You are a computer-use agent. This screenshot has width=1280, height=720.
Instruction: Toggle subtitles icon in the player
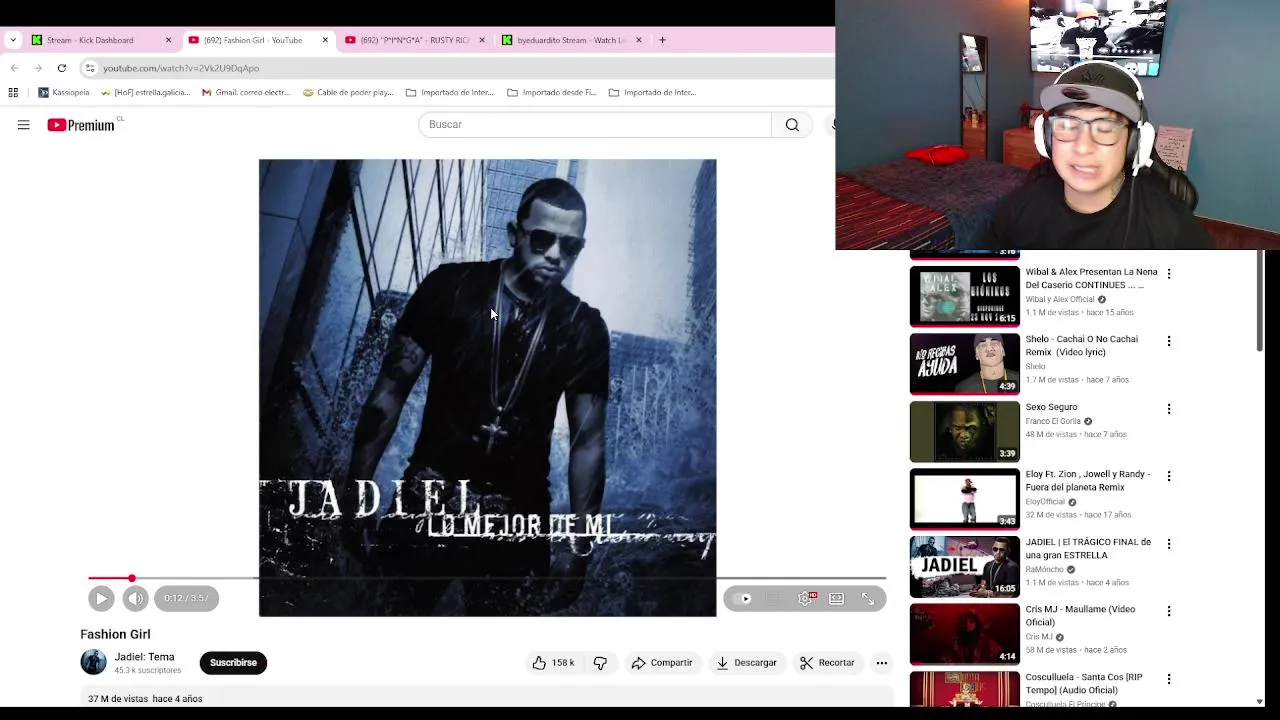tap(773, 598)
